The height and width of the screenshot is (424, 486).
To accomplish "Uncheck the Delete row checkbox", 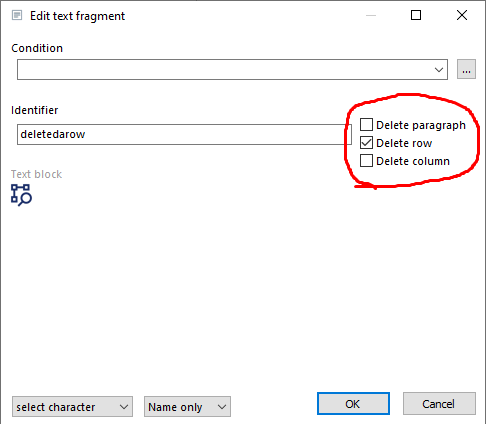I will (366, 143).
